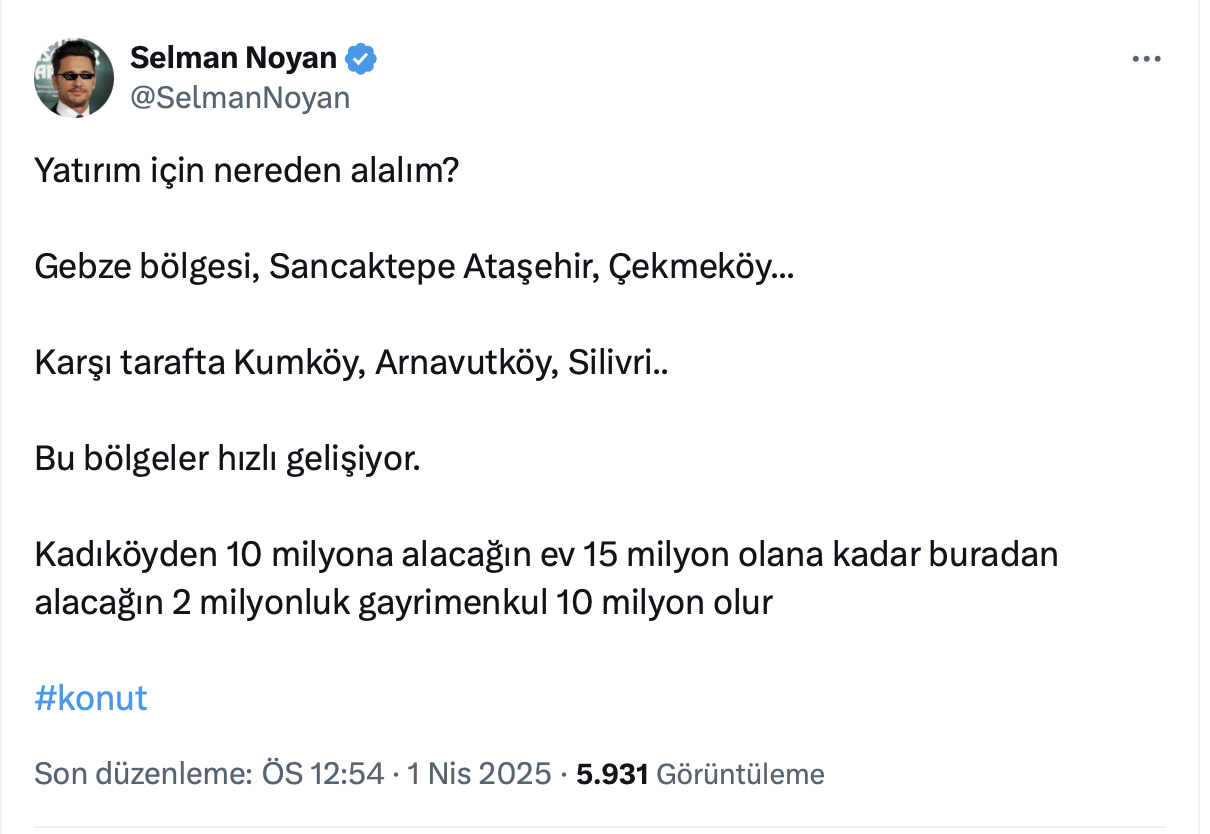Screen dimensions: 1210x834
Task: Open Selman Noyan's profile picture
Action: coord(74,78)
